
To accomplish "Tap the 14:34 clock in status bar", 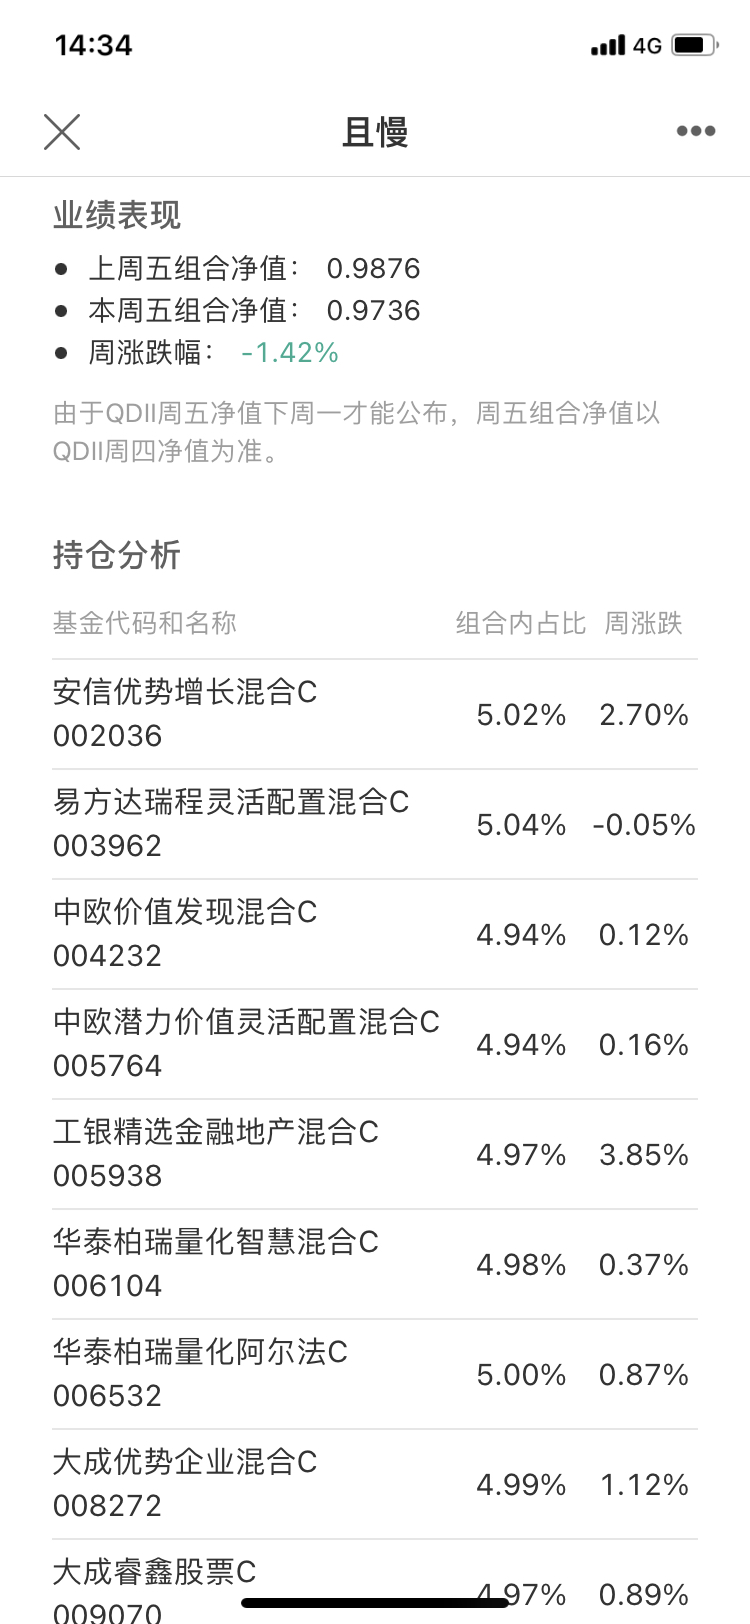I will [93, 45].
